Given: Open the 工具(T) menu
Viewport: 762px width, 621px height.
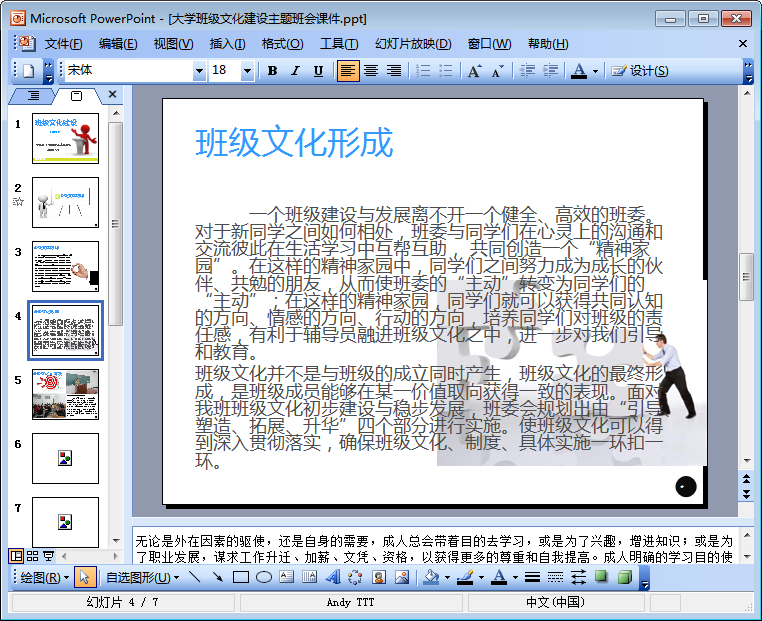Looking at the screenshot, I should point(339,44).
